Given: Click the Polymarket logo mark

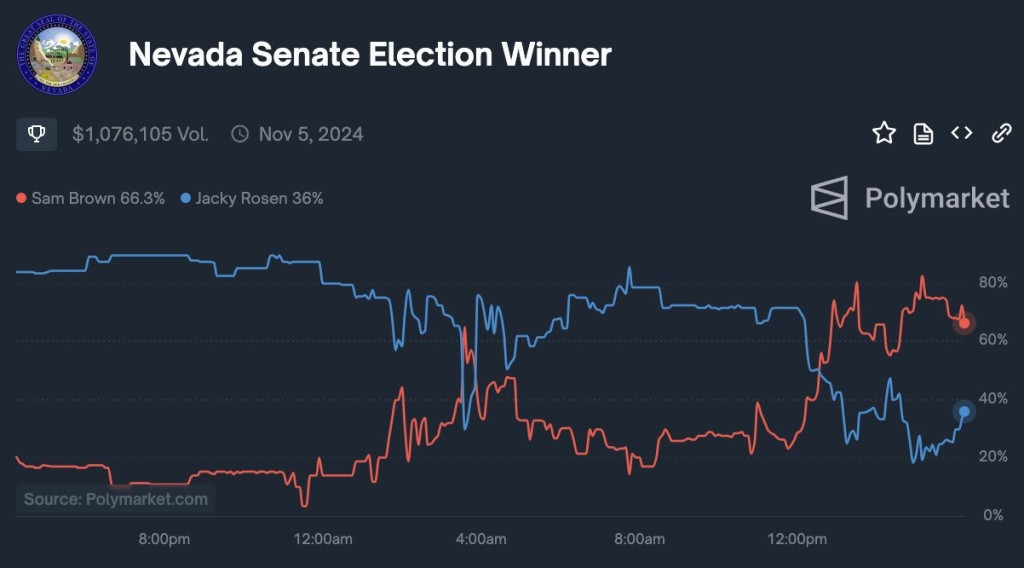Looking at the screenshot, I should pyautogui.click(x=829, y=198).
